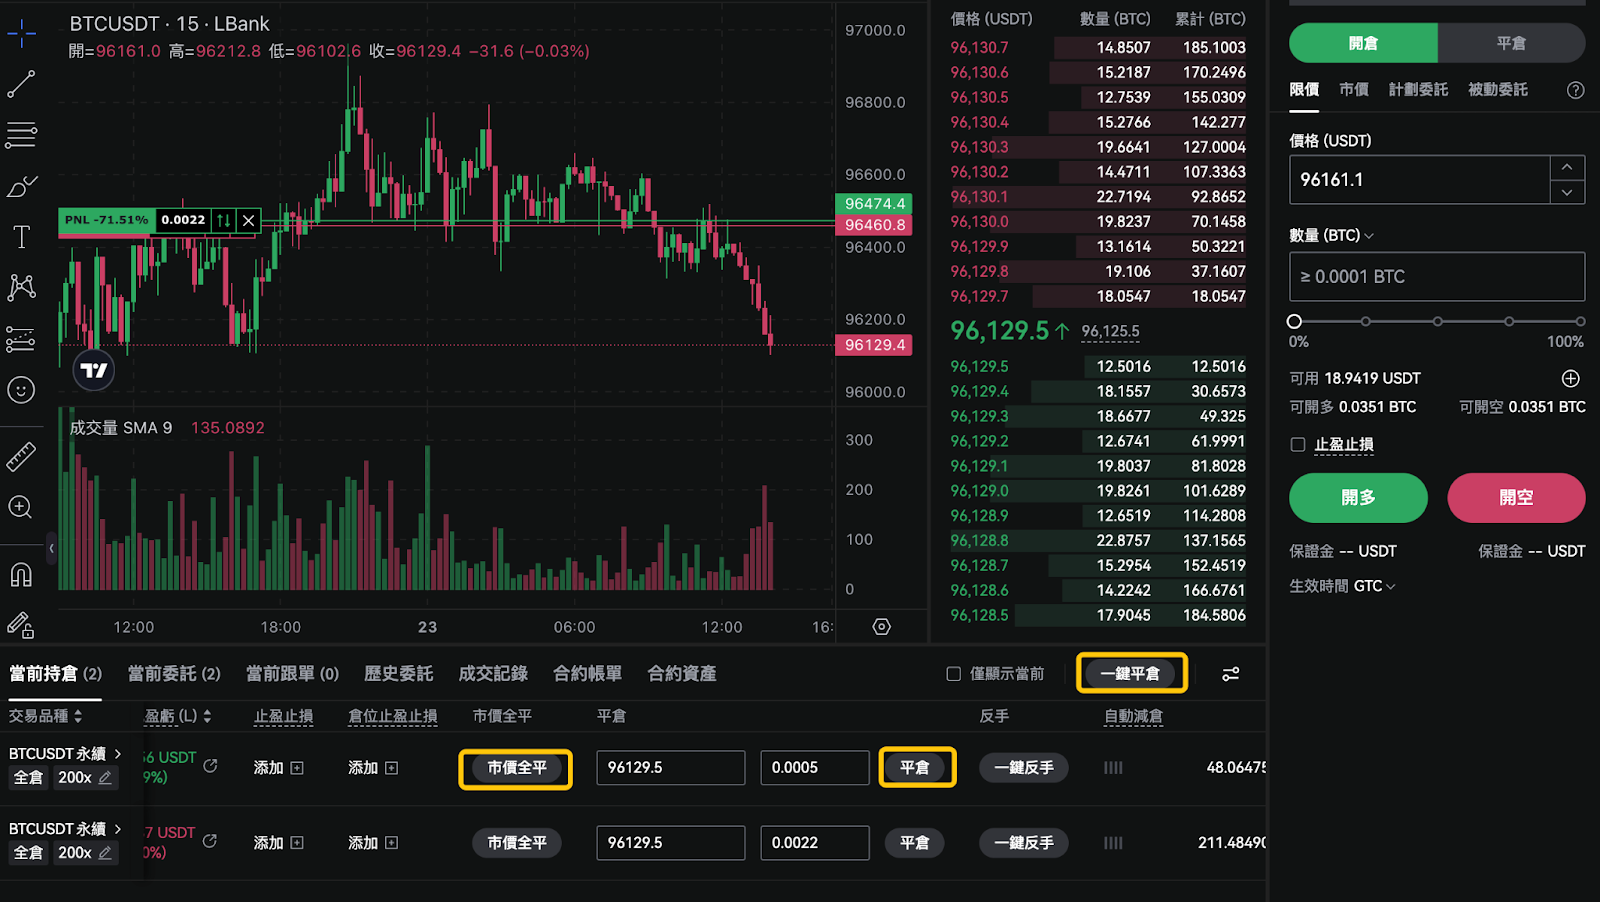Click the red 開空 button
Viewport: 1600px width, 902px height.
(1516, 498)
